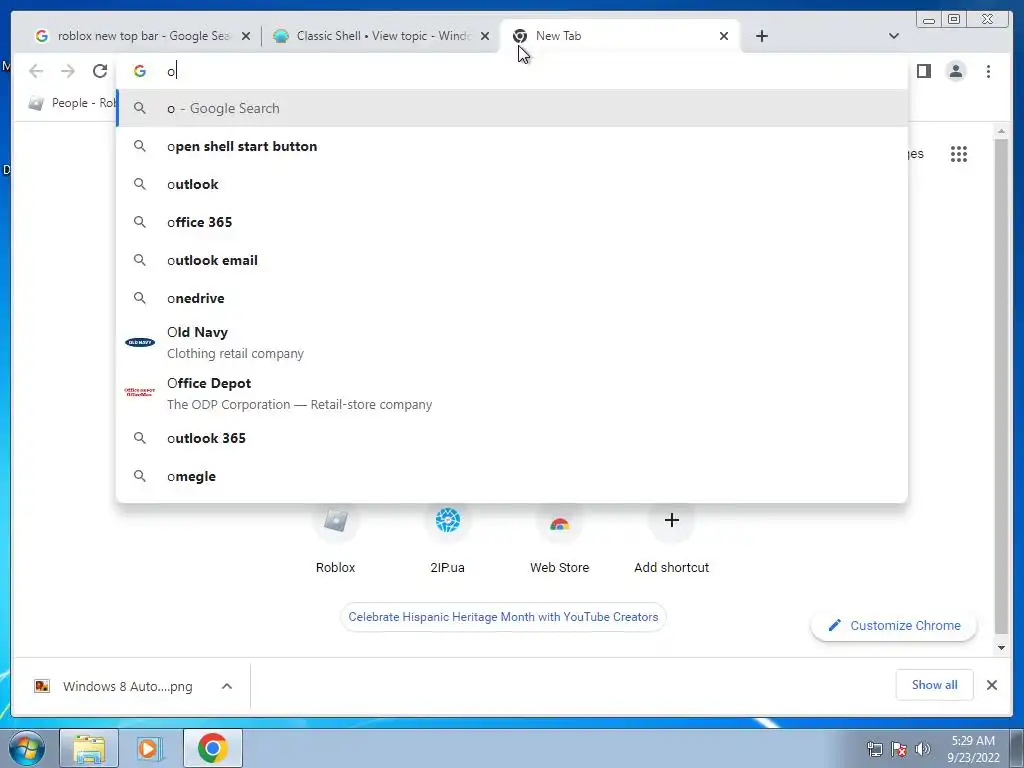1024x768 pixels.
Task: Click search icon beside 'outlook 365'
Action: pyautogui.click(x=140, y=438)
